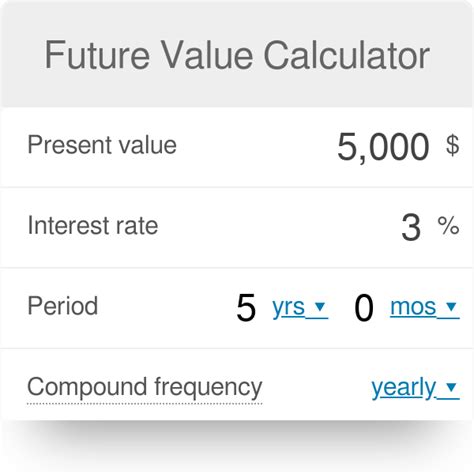Click the Interest rate value 3
Viewport: 474px width, 474px height.
point(411,227)
